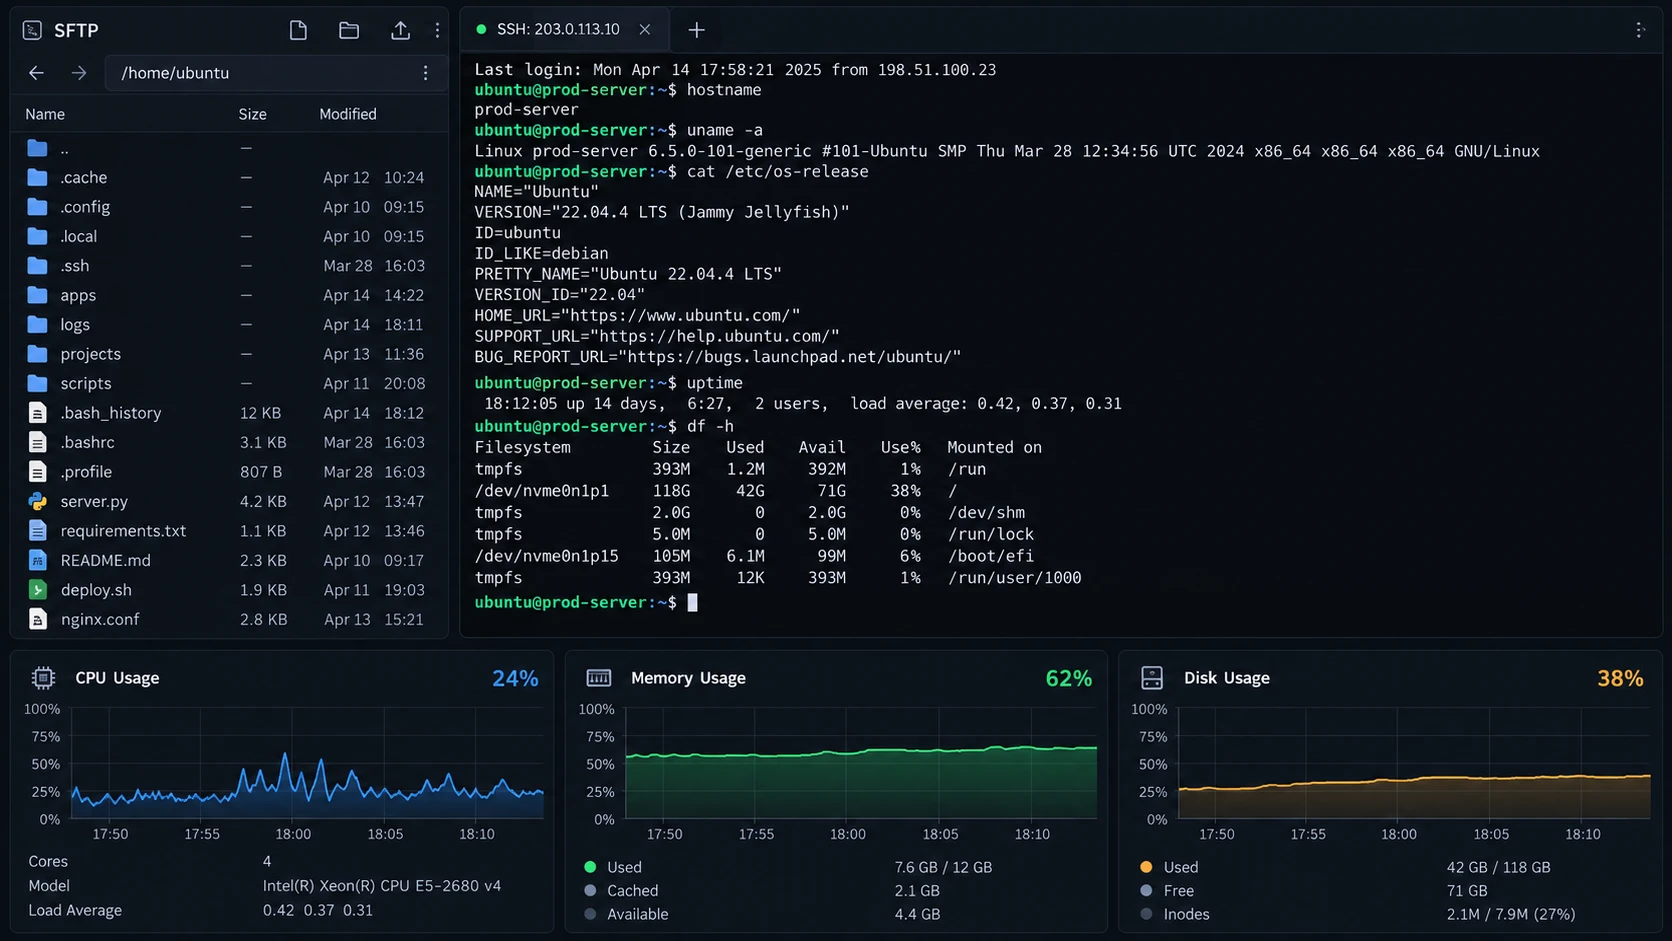Go forward in SFTP navigation
This screenshot has width=1672, height=941.
tap(79, 73)
